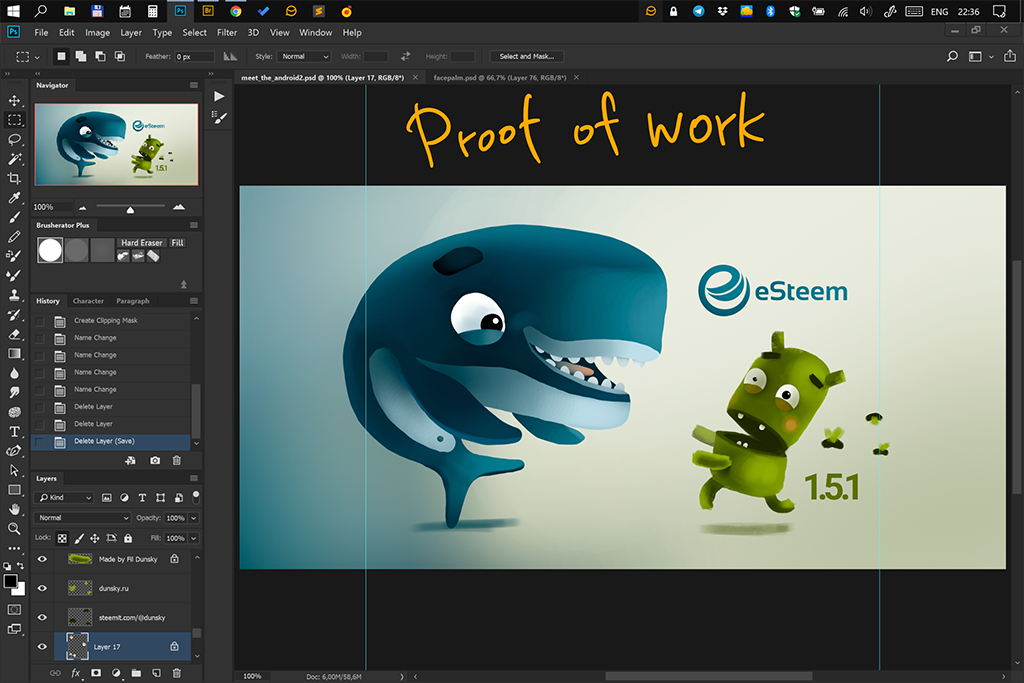Image resolution: width=1024 pixels, height=683 pixels.
Task: Switch to the facepalm.psd document tab
Action: [x=500, y=78]
